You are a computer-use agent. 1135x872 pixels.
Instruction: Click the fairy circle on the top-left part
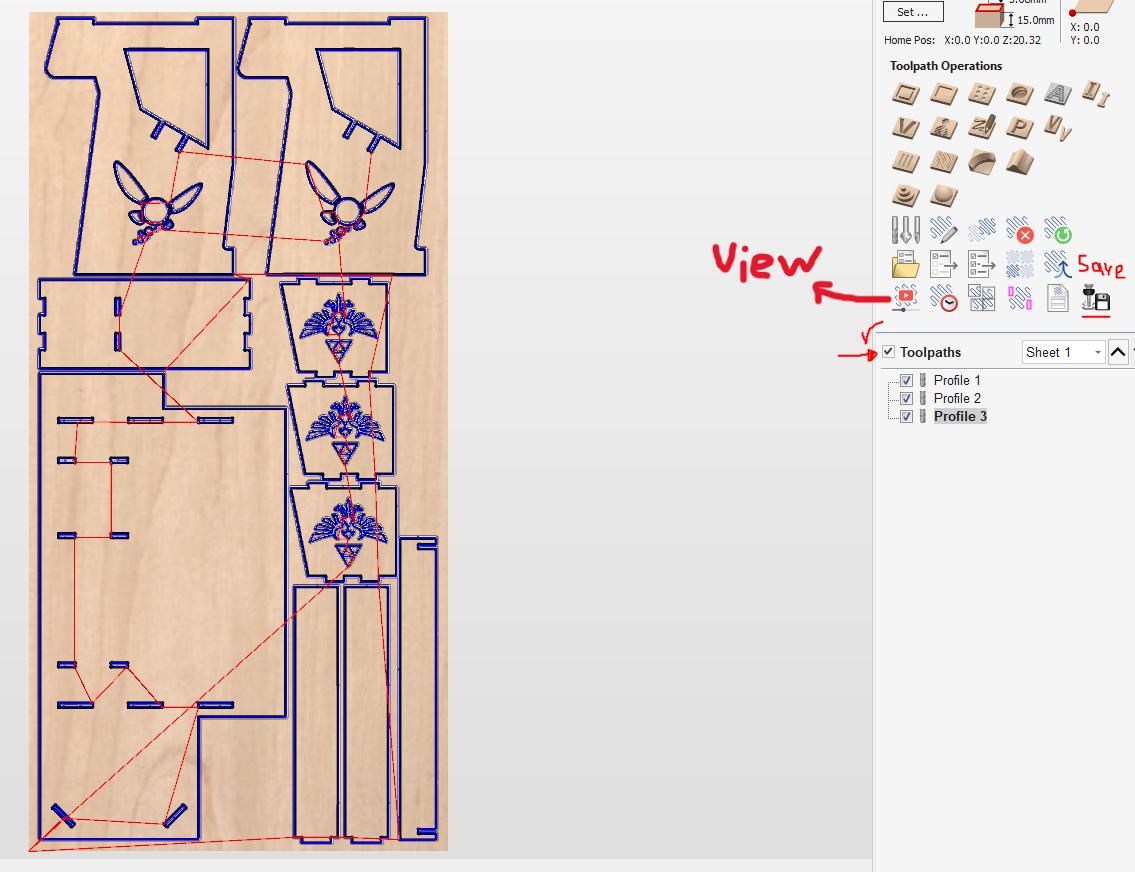[x=154, y=212]
